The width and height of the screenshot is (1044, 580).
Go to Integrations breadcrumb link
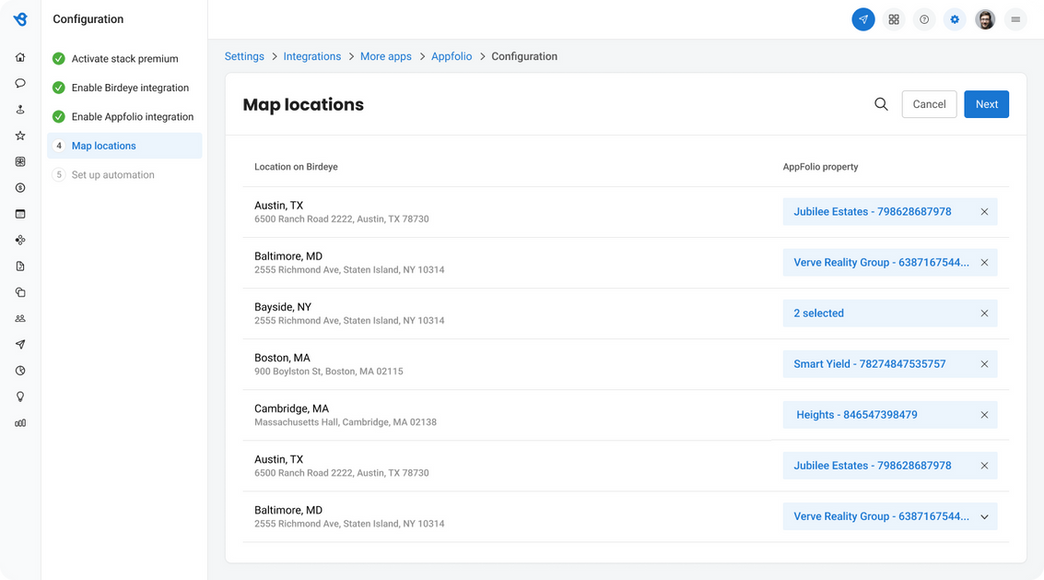click(312, 57)
